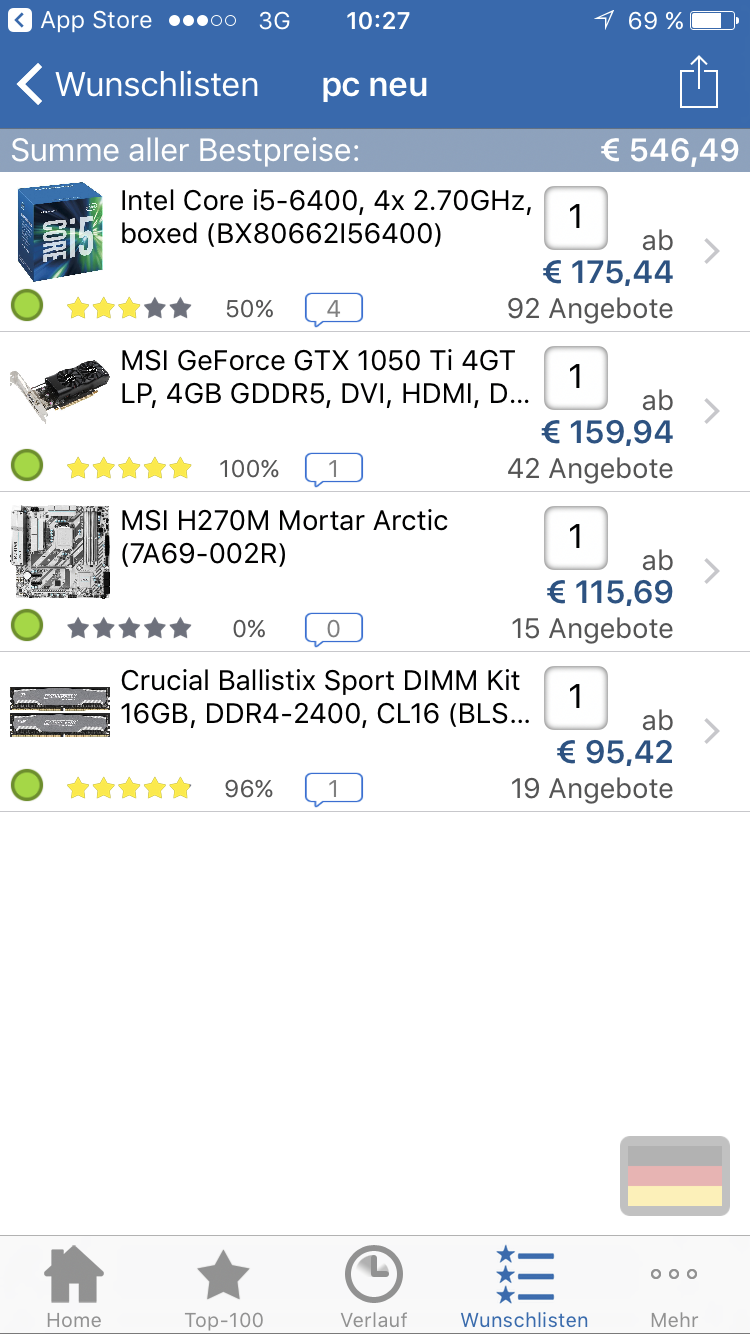Viewport: 750px width, 1334px height.
Task: Tap star rating of MSI H270M Mortar
Action: click(x=129, y=629)
